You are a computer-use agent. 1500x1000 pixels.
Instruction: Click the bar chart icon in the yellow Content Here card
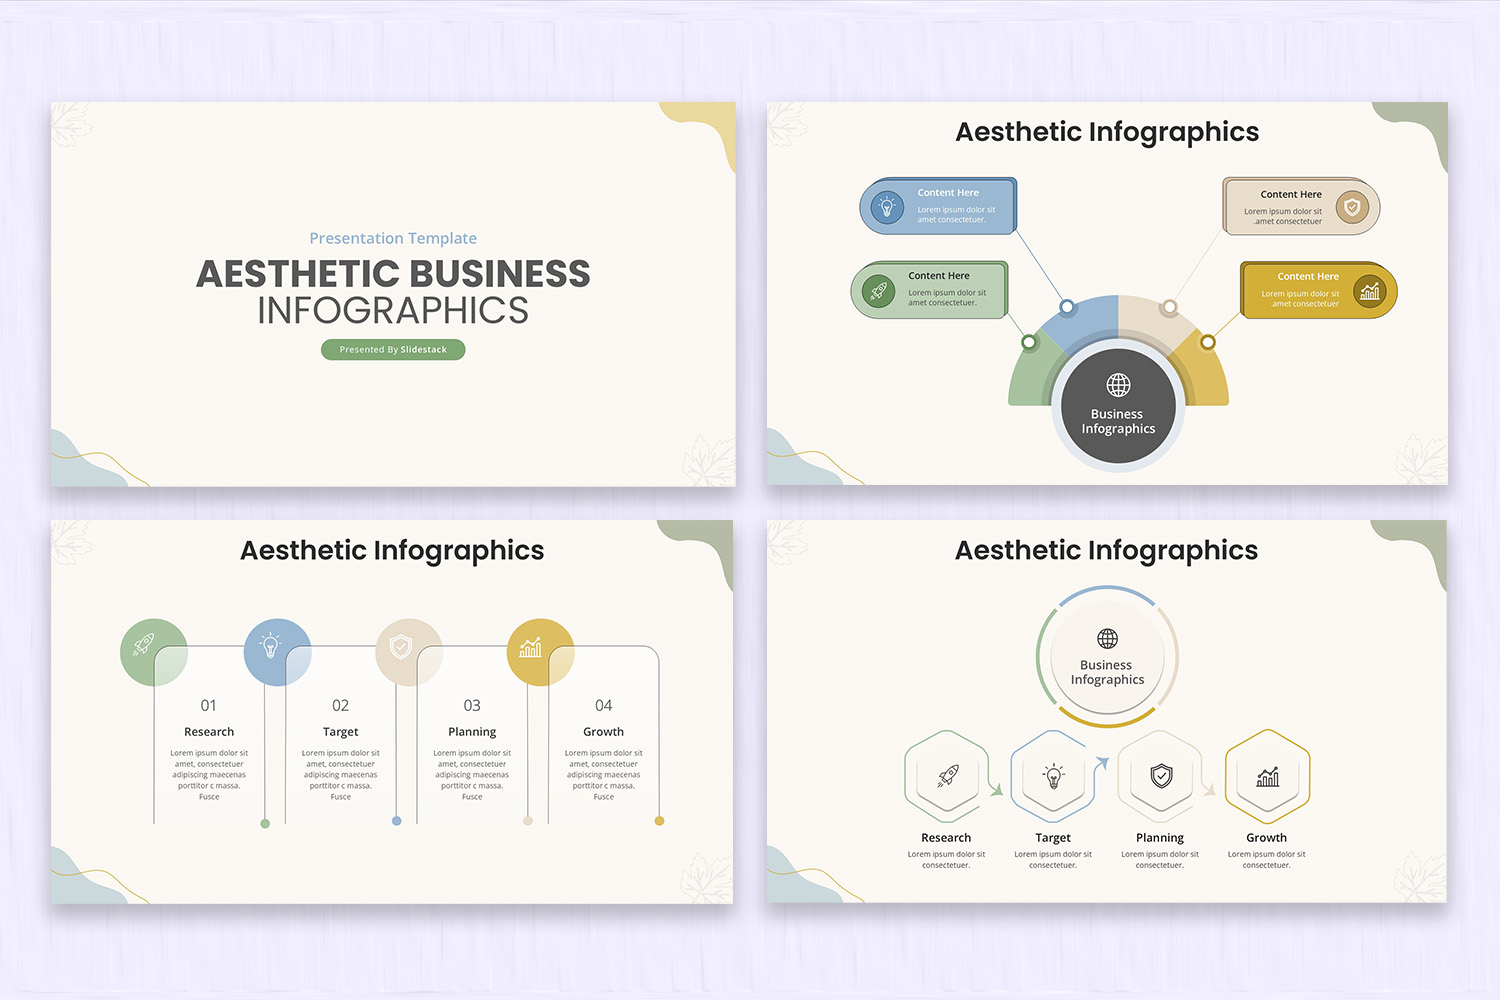(1370, 291)
